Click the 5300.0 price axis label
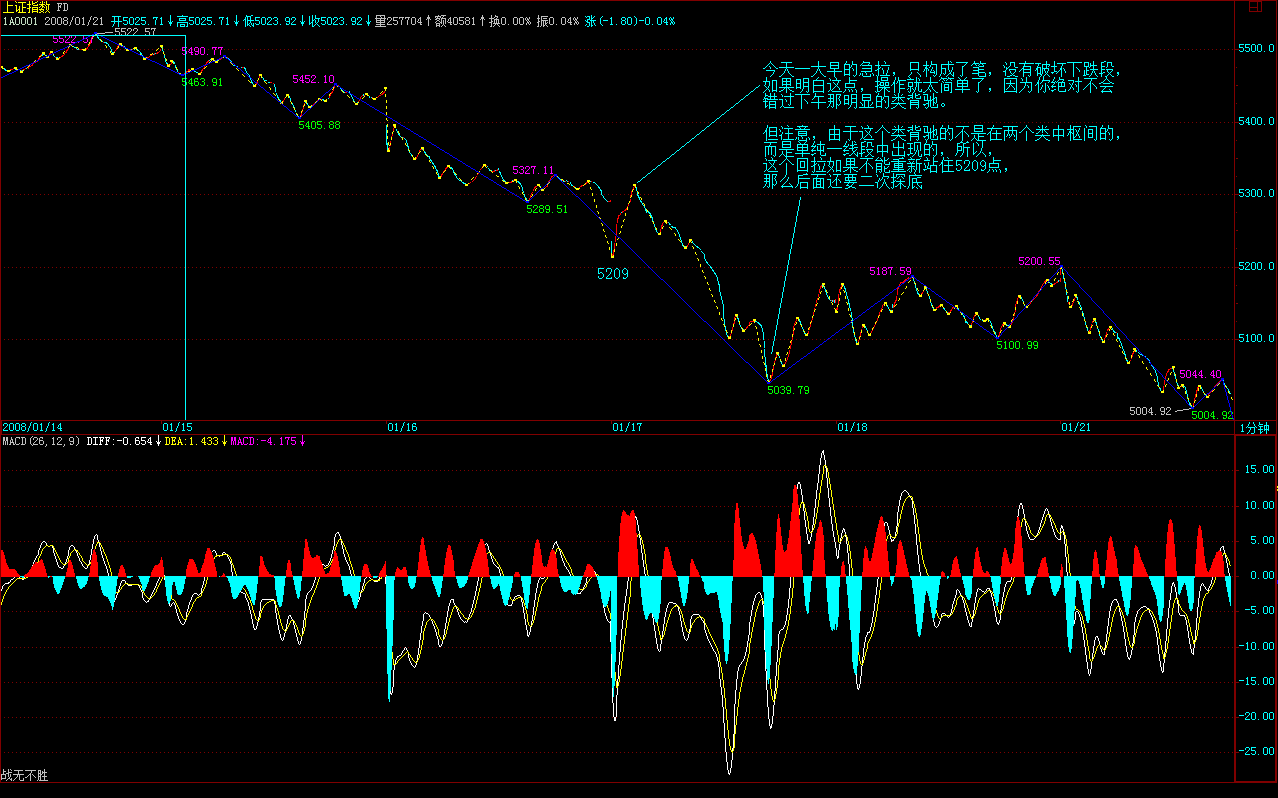 click(x=1255, y=194)
